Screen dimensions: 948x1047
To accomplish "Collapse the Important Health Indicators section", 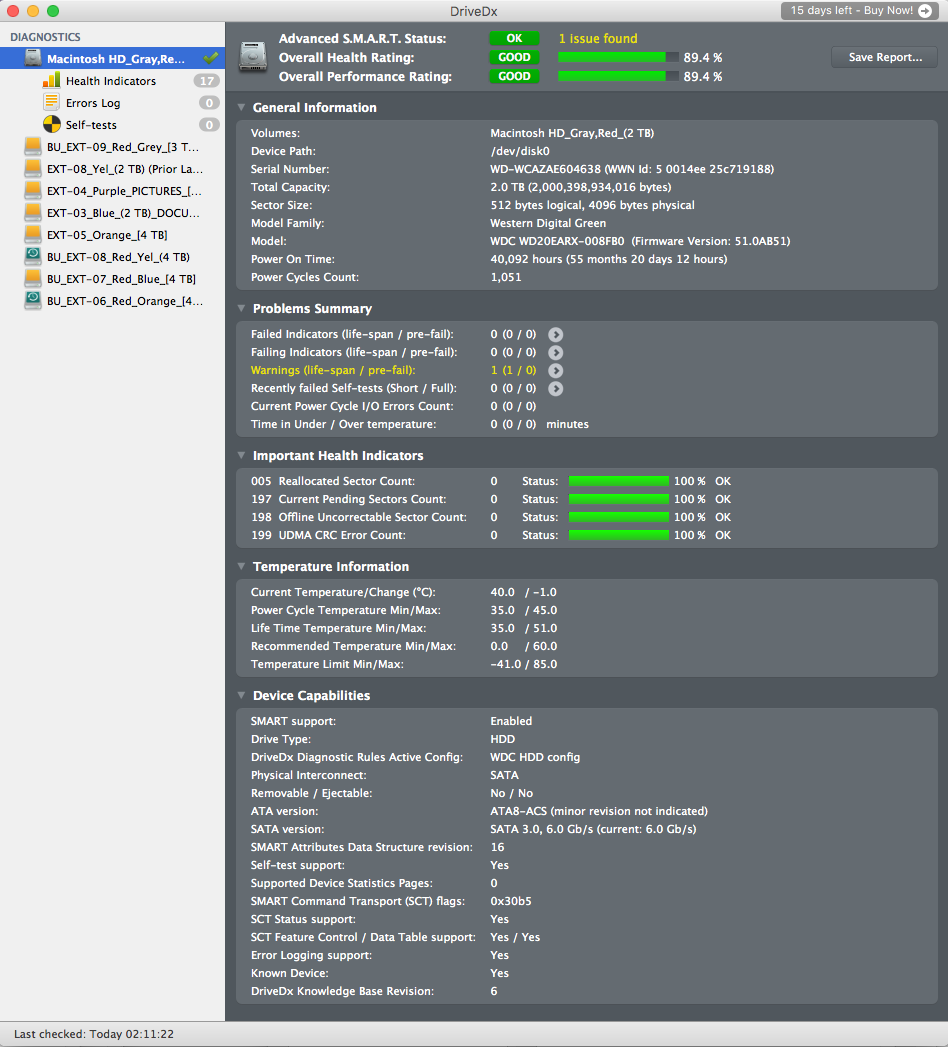I will click(x=242, y=455).
